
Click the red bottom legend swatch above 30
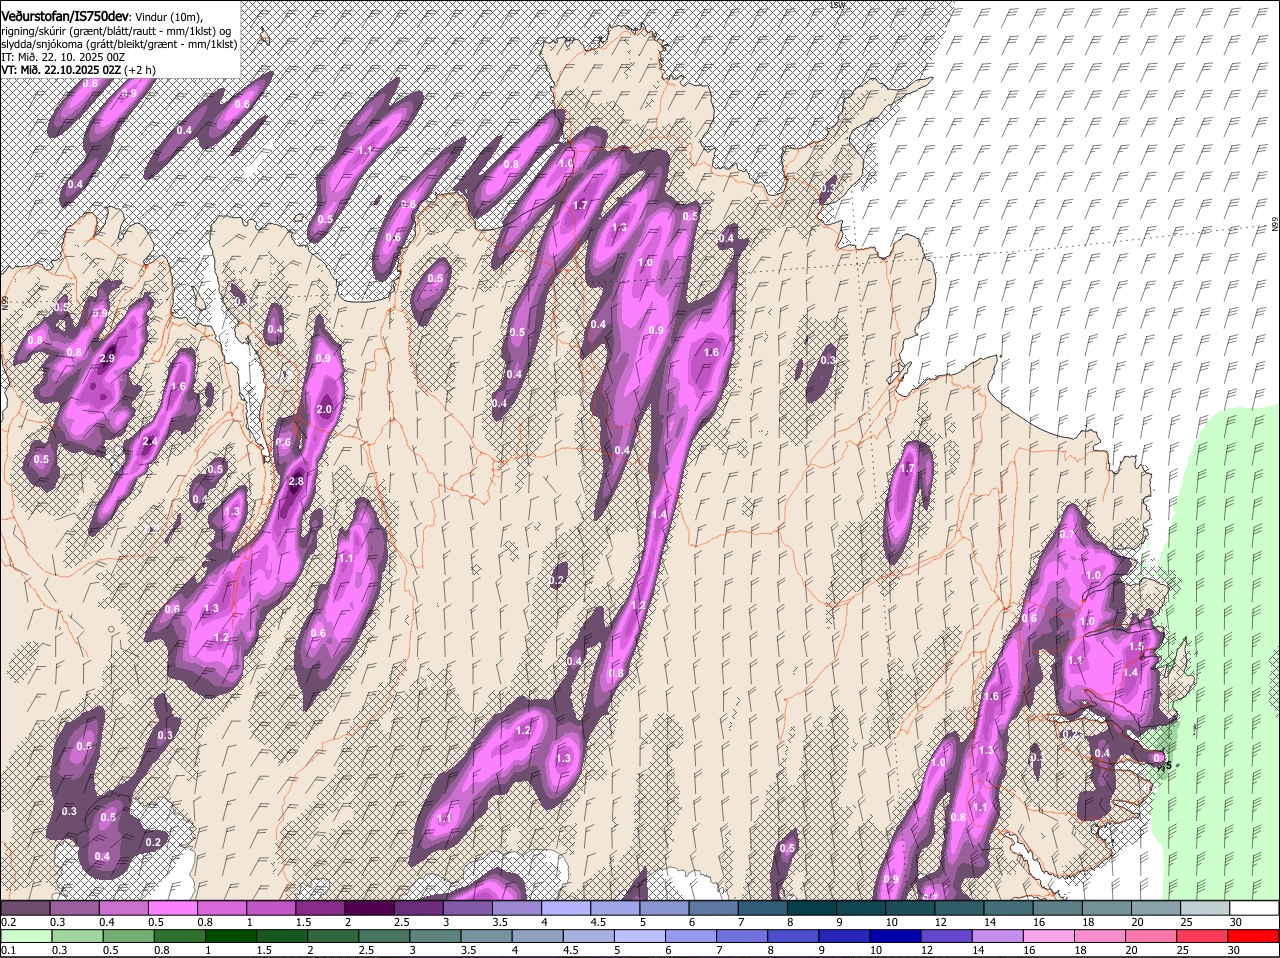(1254, 936)
